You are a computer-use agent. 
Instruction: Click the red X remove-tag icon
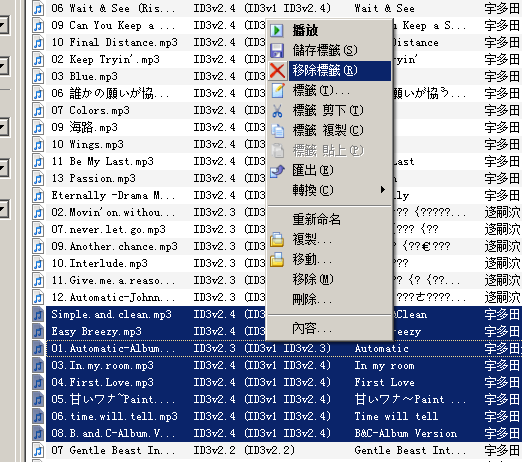277,71
